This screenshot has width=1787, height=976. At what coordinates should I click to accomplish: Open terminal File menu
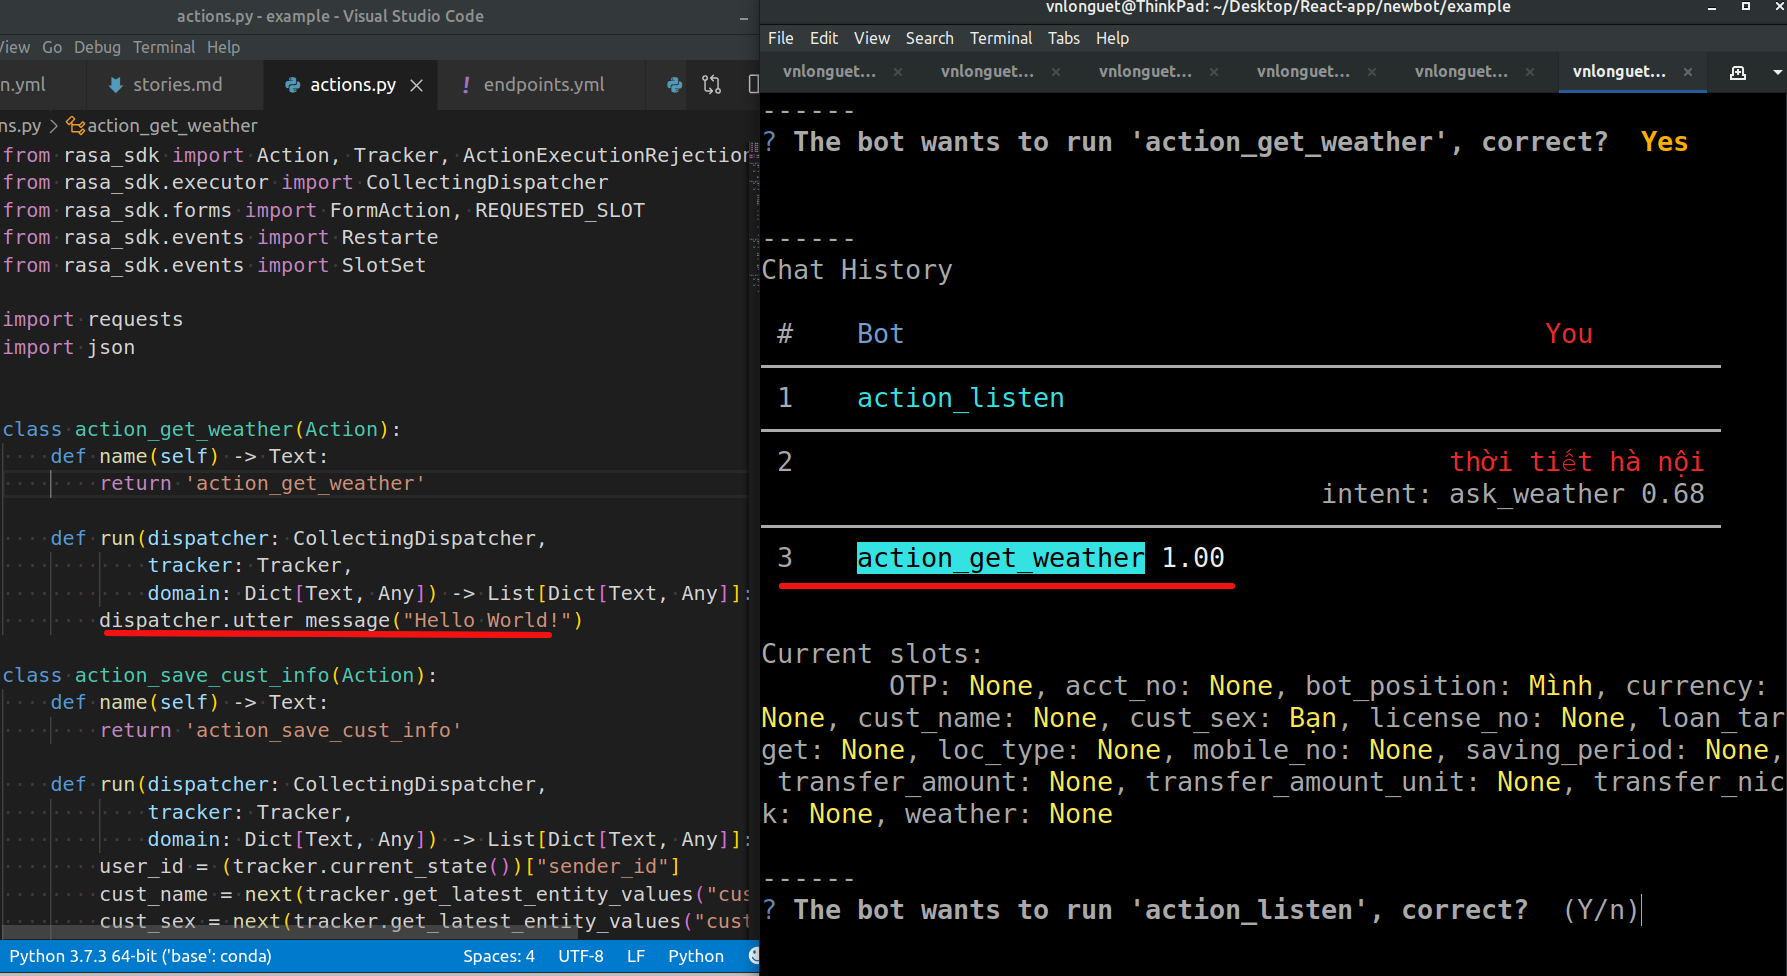(781, 38)
